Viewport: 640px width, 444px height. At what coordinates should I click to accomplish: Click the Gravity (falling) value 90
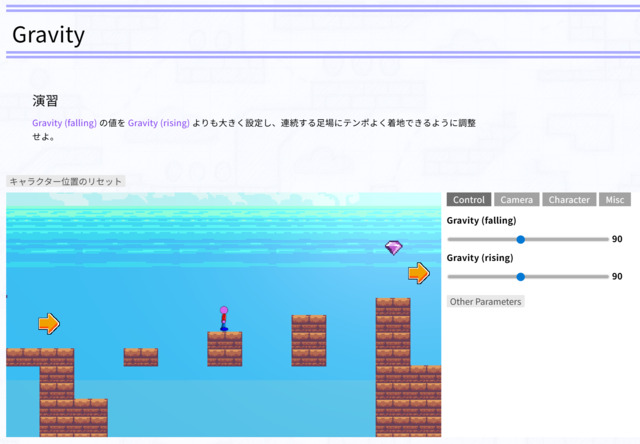(617, 239)
